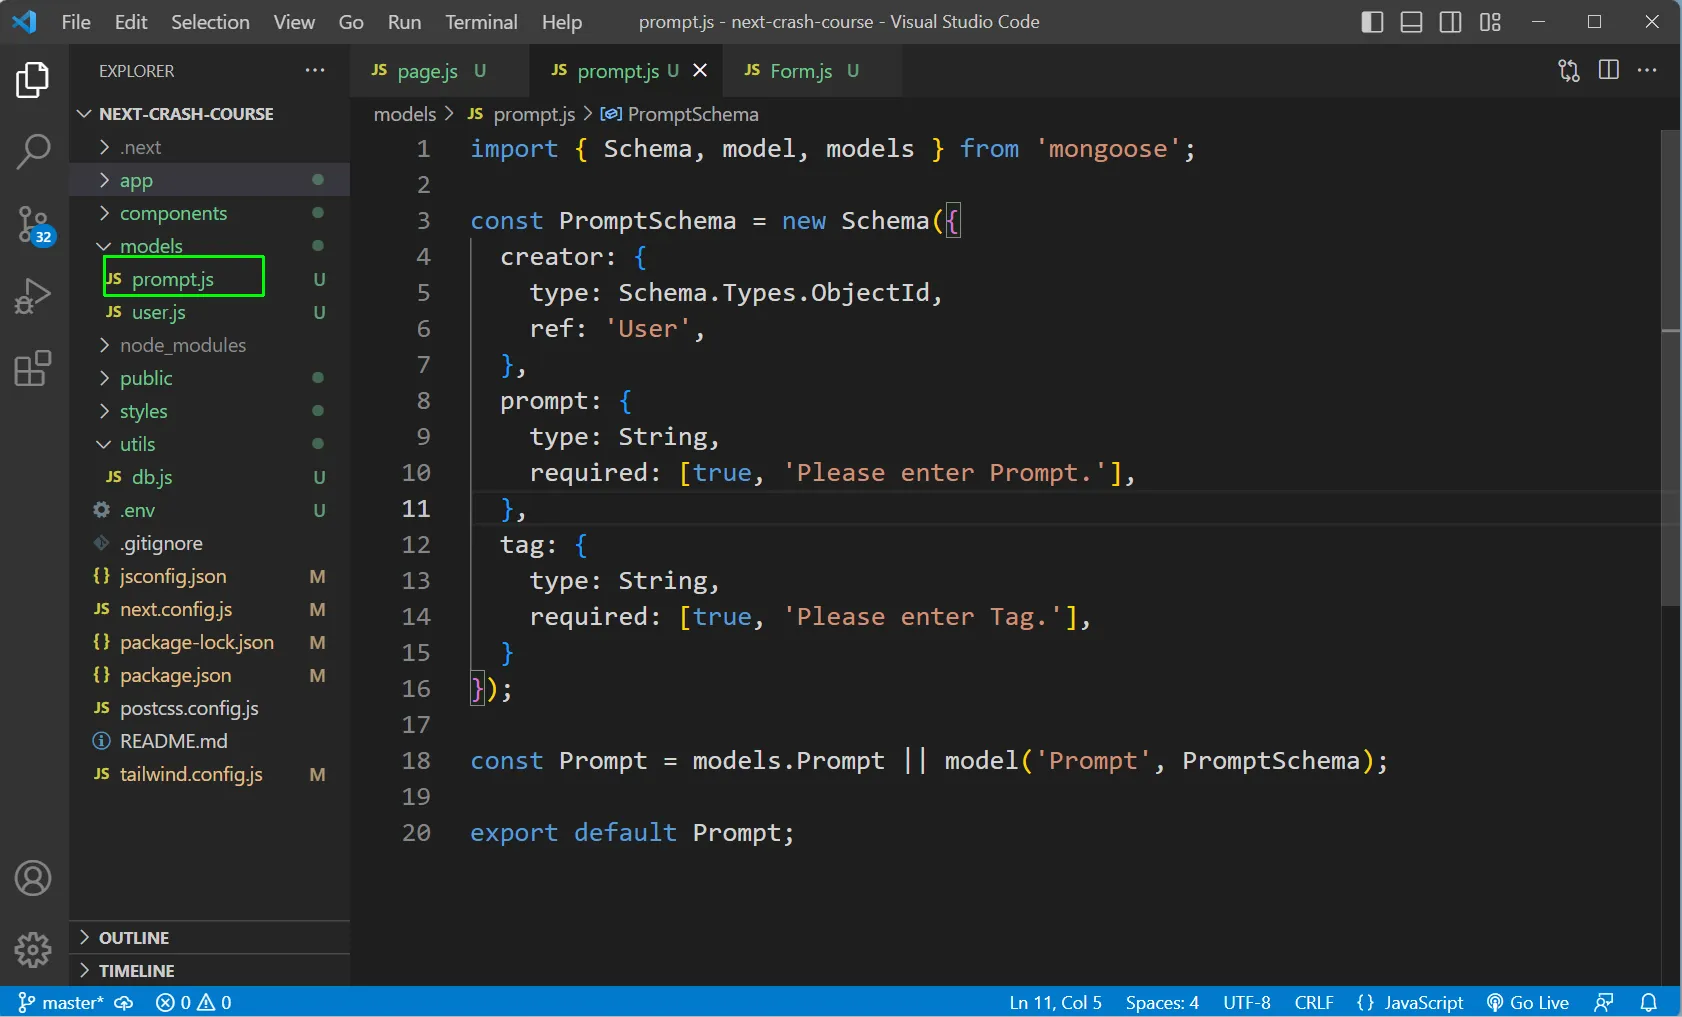Collapse the models folder
This screenshot has height=1017, width=1682.
click(x=210, y=246)
